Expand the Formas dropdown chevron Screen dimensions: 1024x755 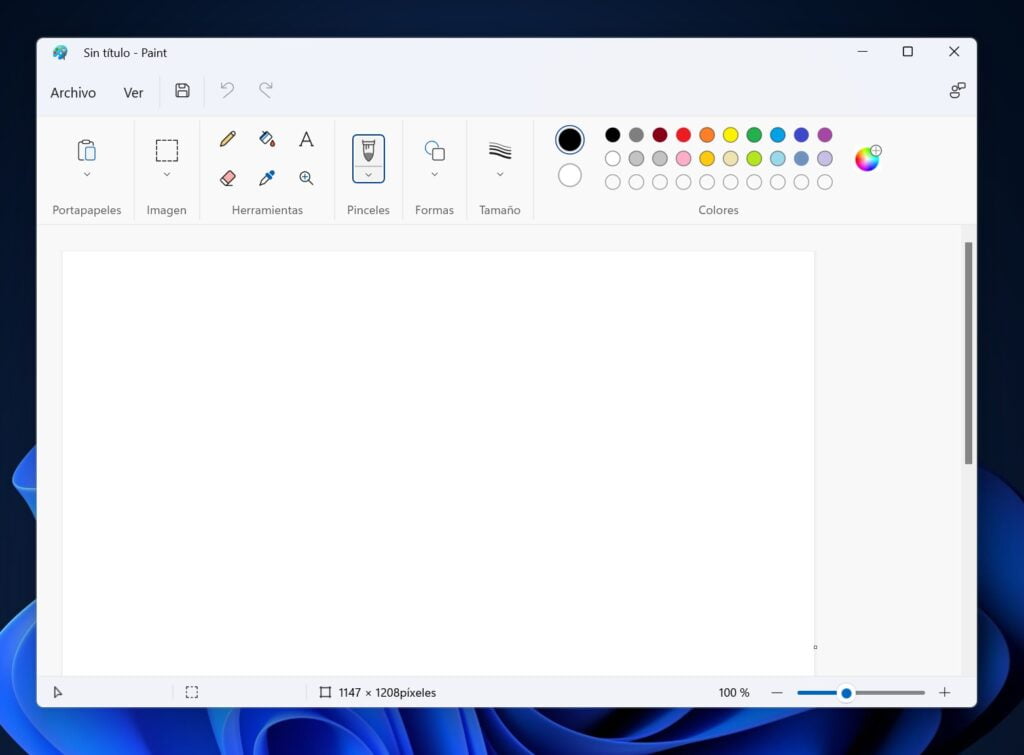pyautogui.click(x=434, y=174)
